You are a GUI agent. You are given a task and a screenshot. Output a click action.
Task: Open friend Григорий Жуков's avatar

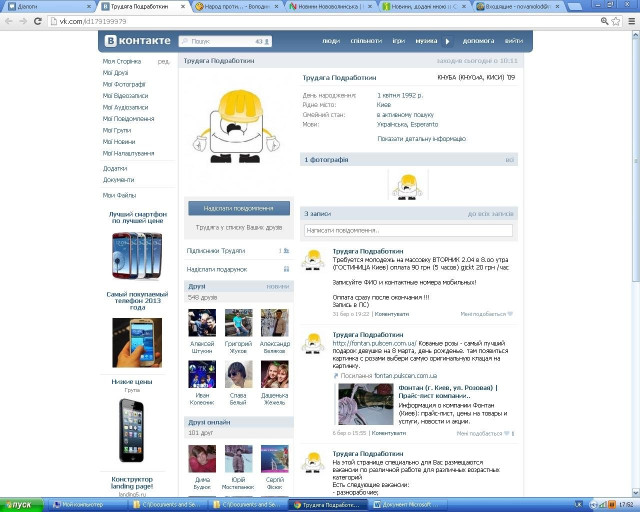pos(238,323)
